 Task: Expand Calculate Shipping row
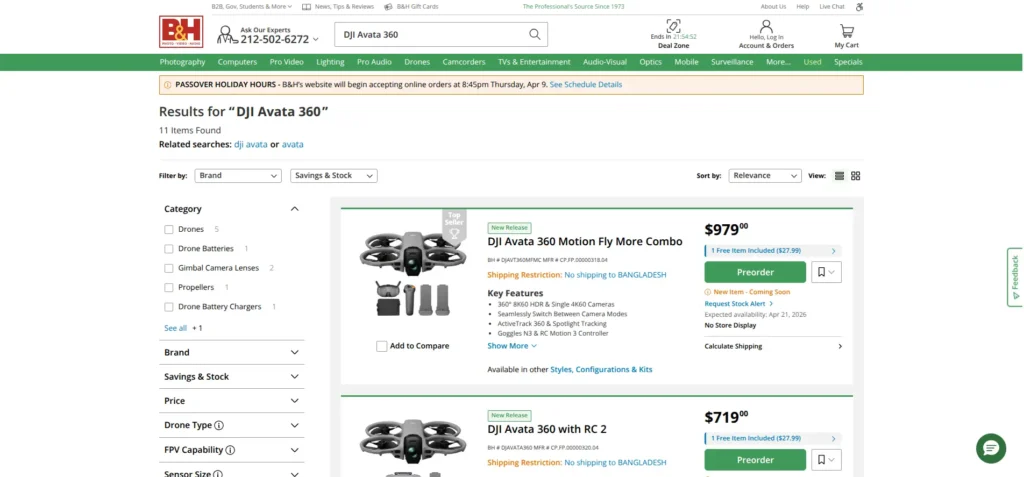(773, 346)
